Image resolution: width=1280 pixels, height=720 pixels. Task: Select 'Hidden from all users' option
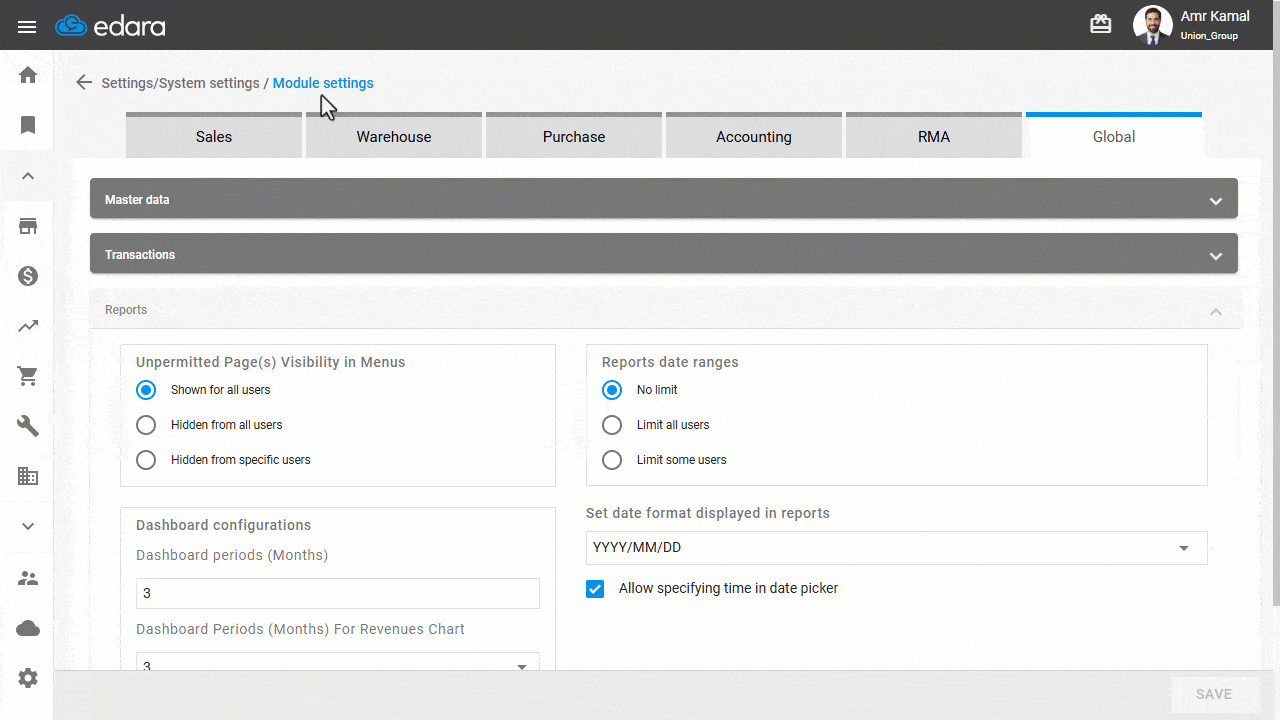pos(146,424)
